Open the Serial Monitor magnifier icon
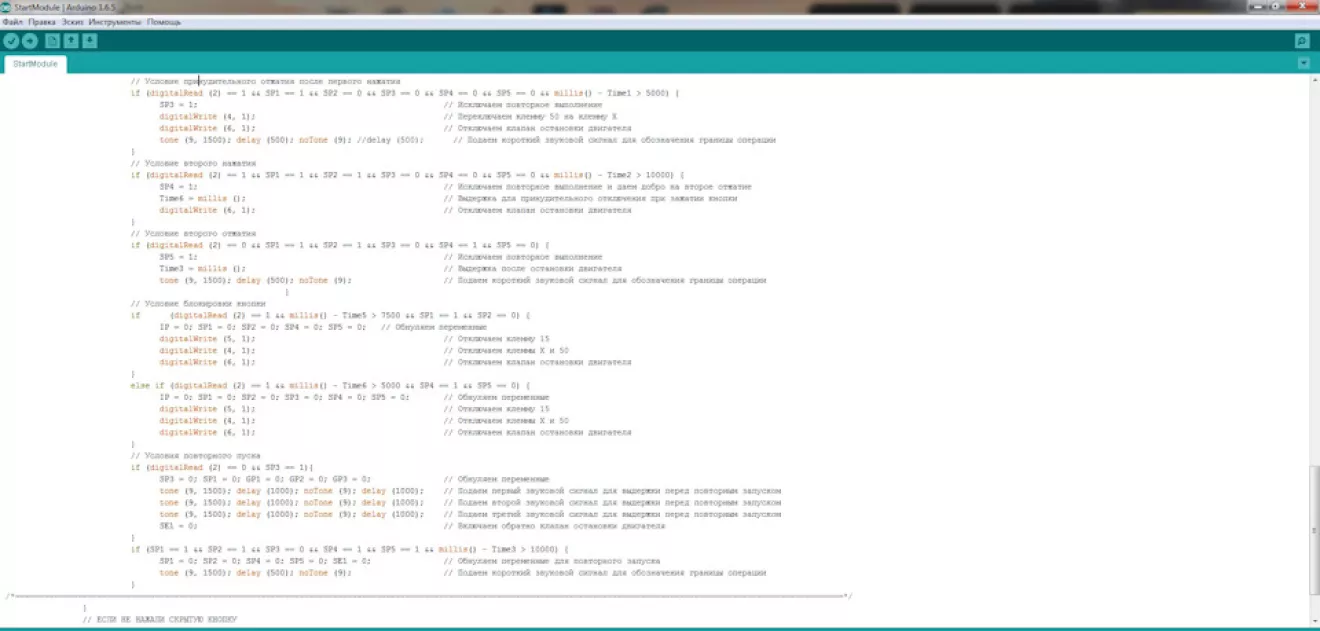 pyautogui.click(x=1302, y=41)
